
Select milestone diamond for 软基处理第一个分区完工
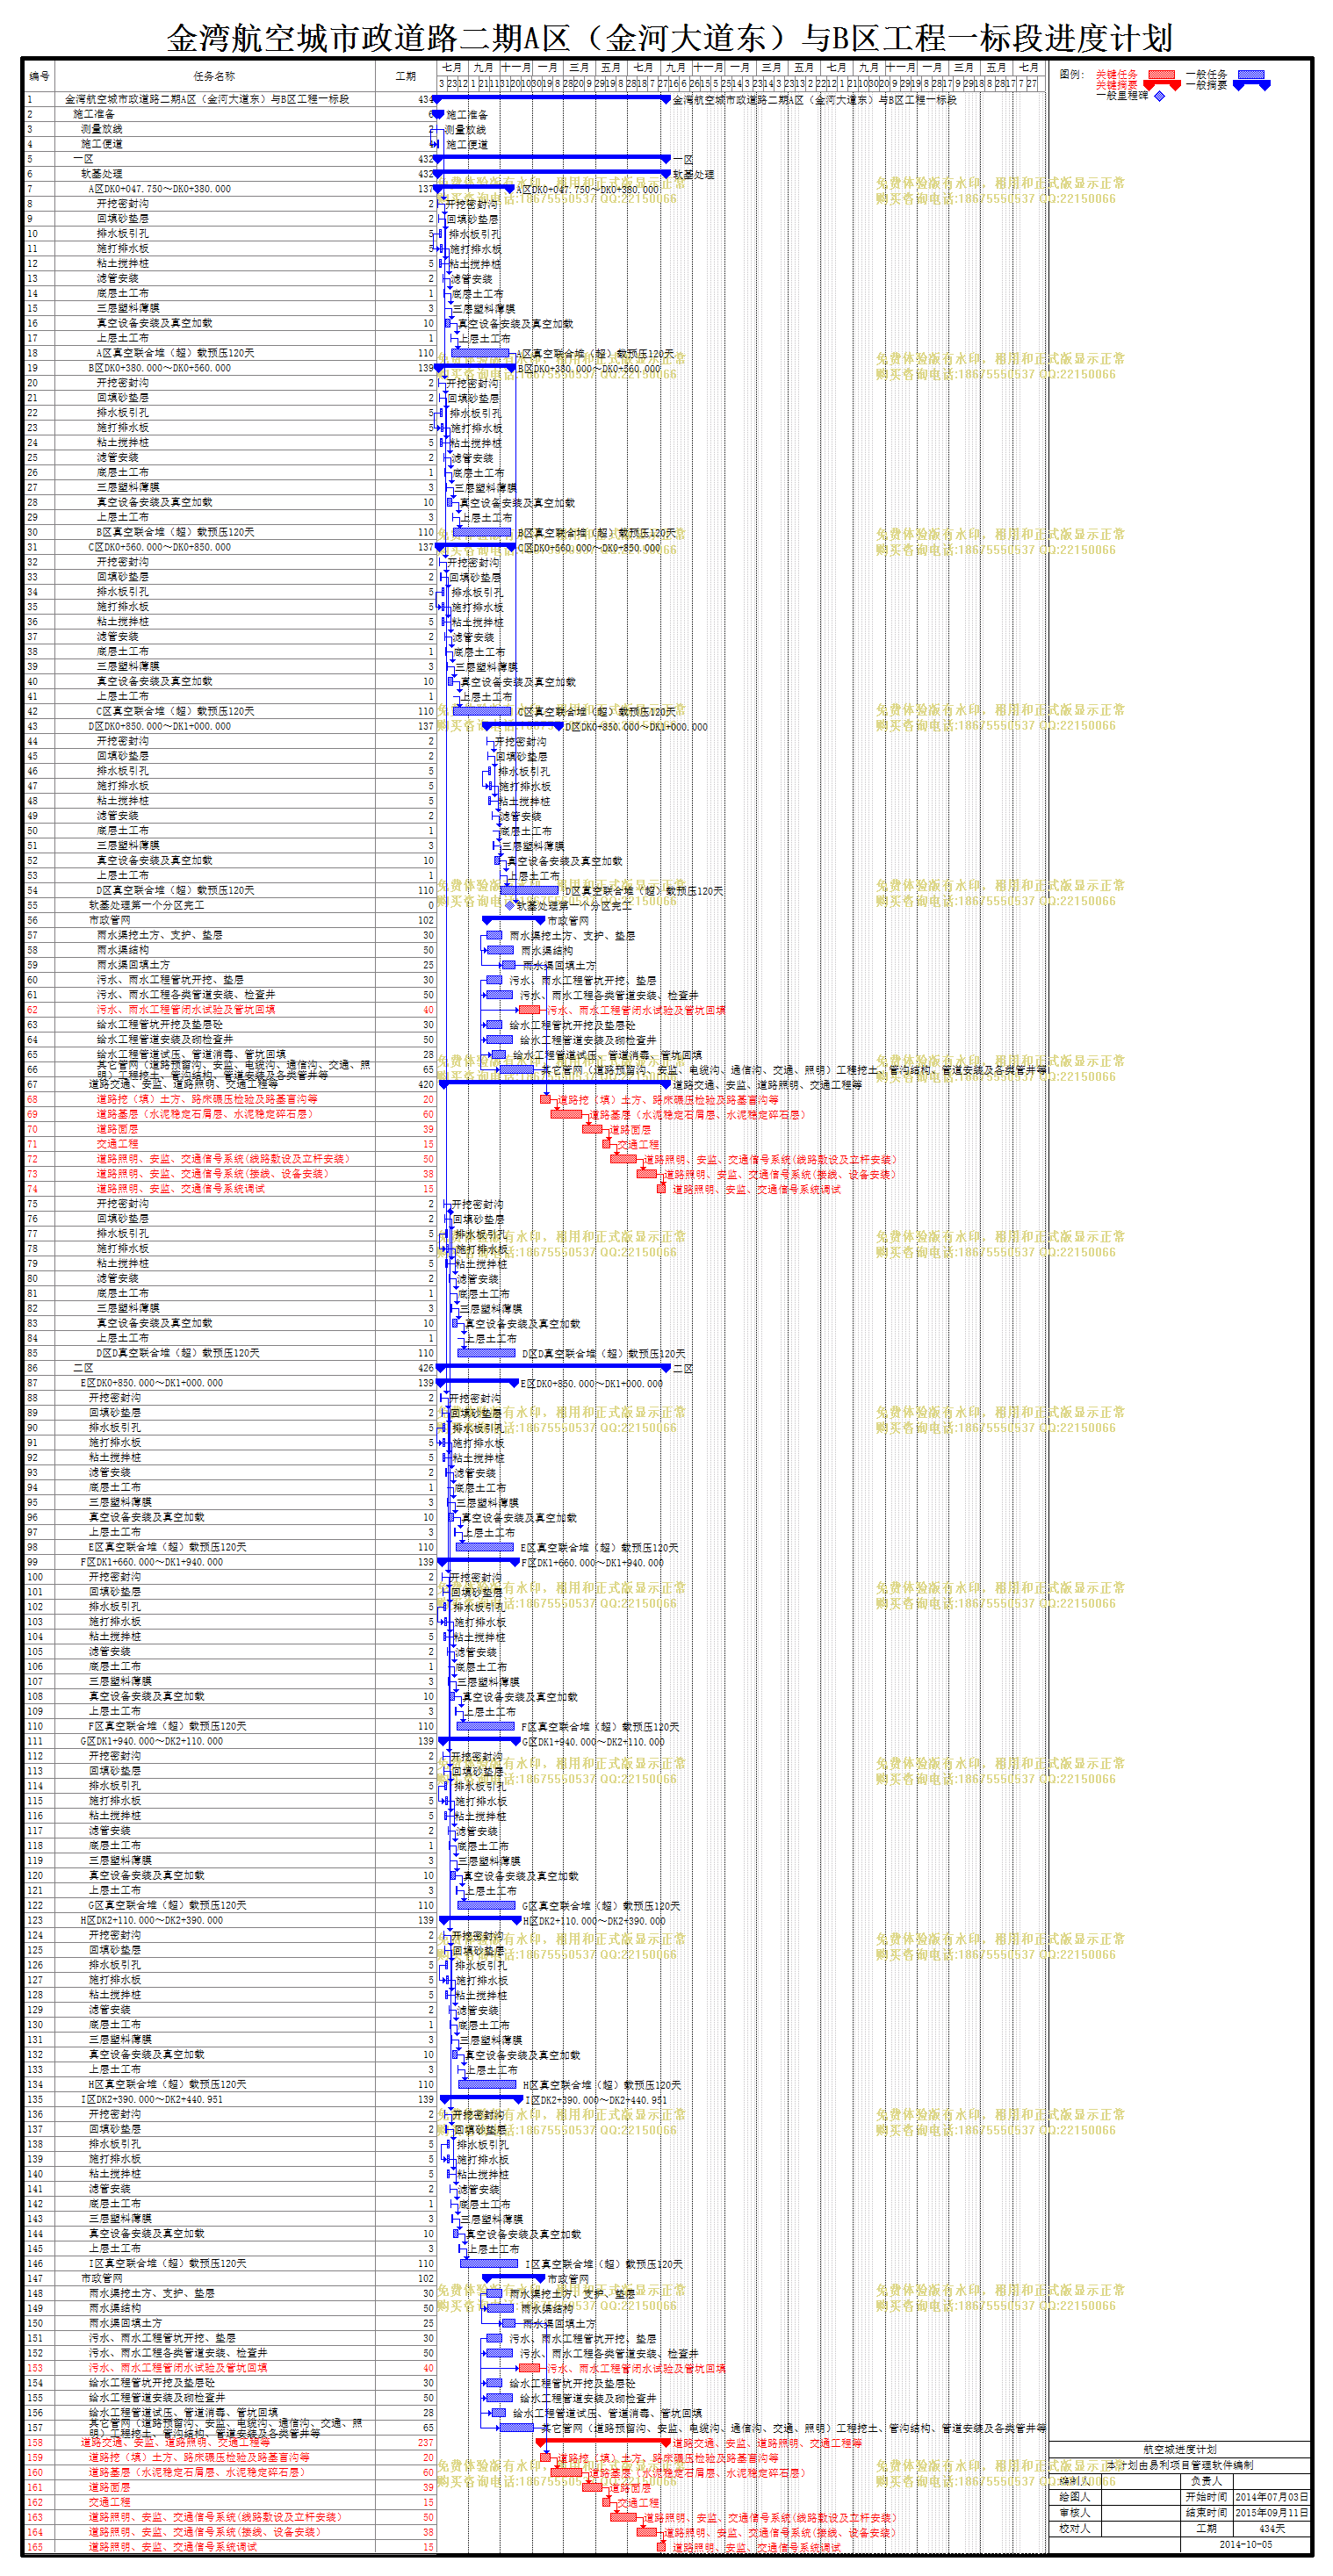510,905
